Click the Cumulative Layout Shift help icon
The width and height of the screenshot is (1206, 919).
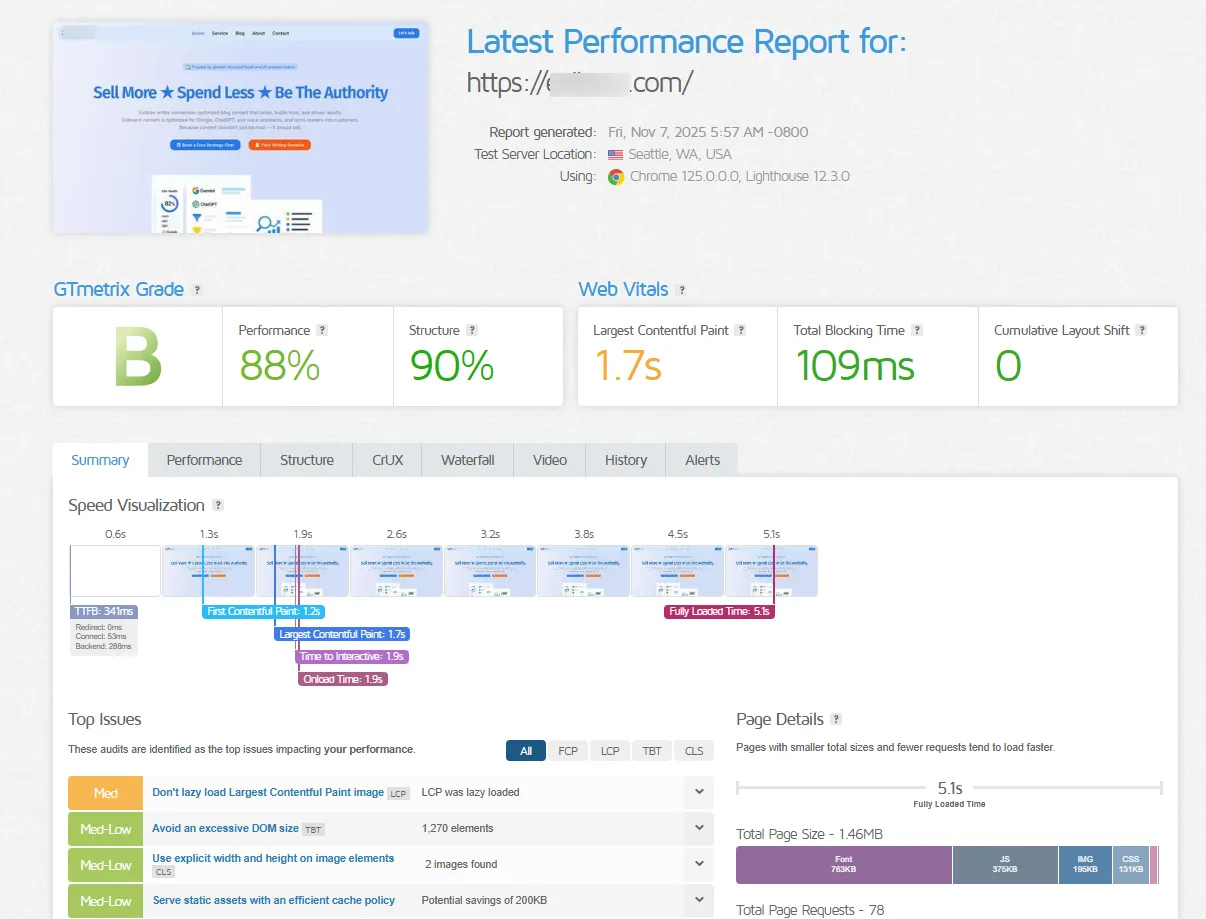[1141, 330]
